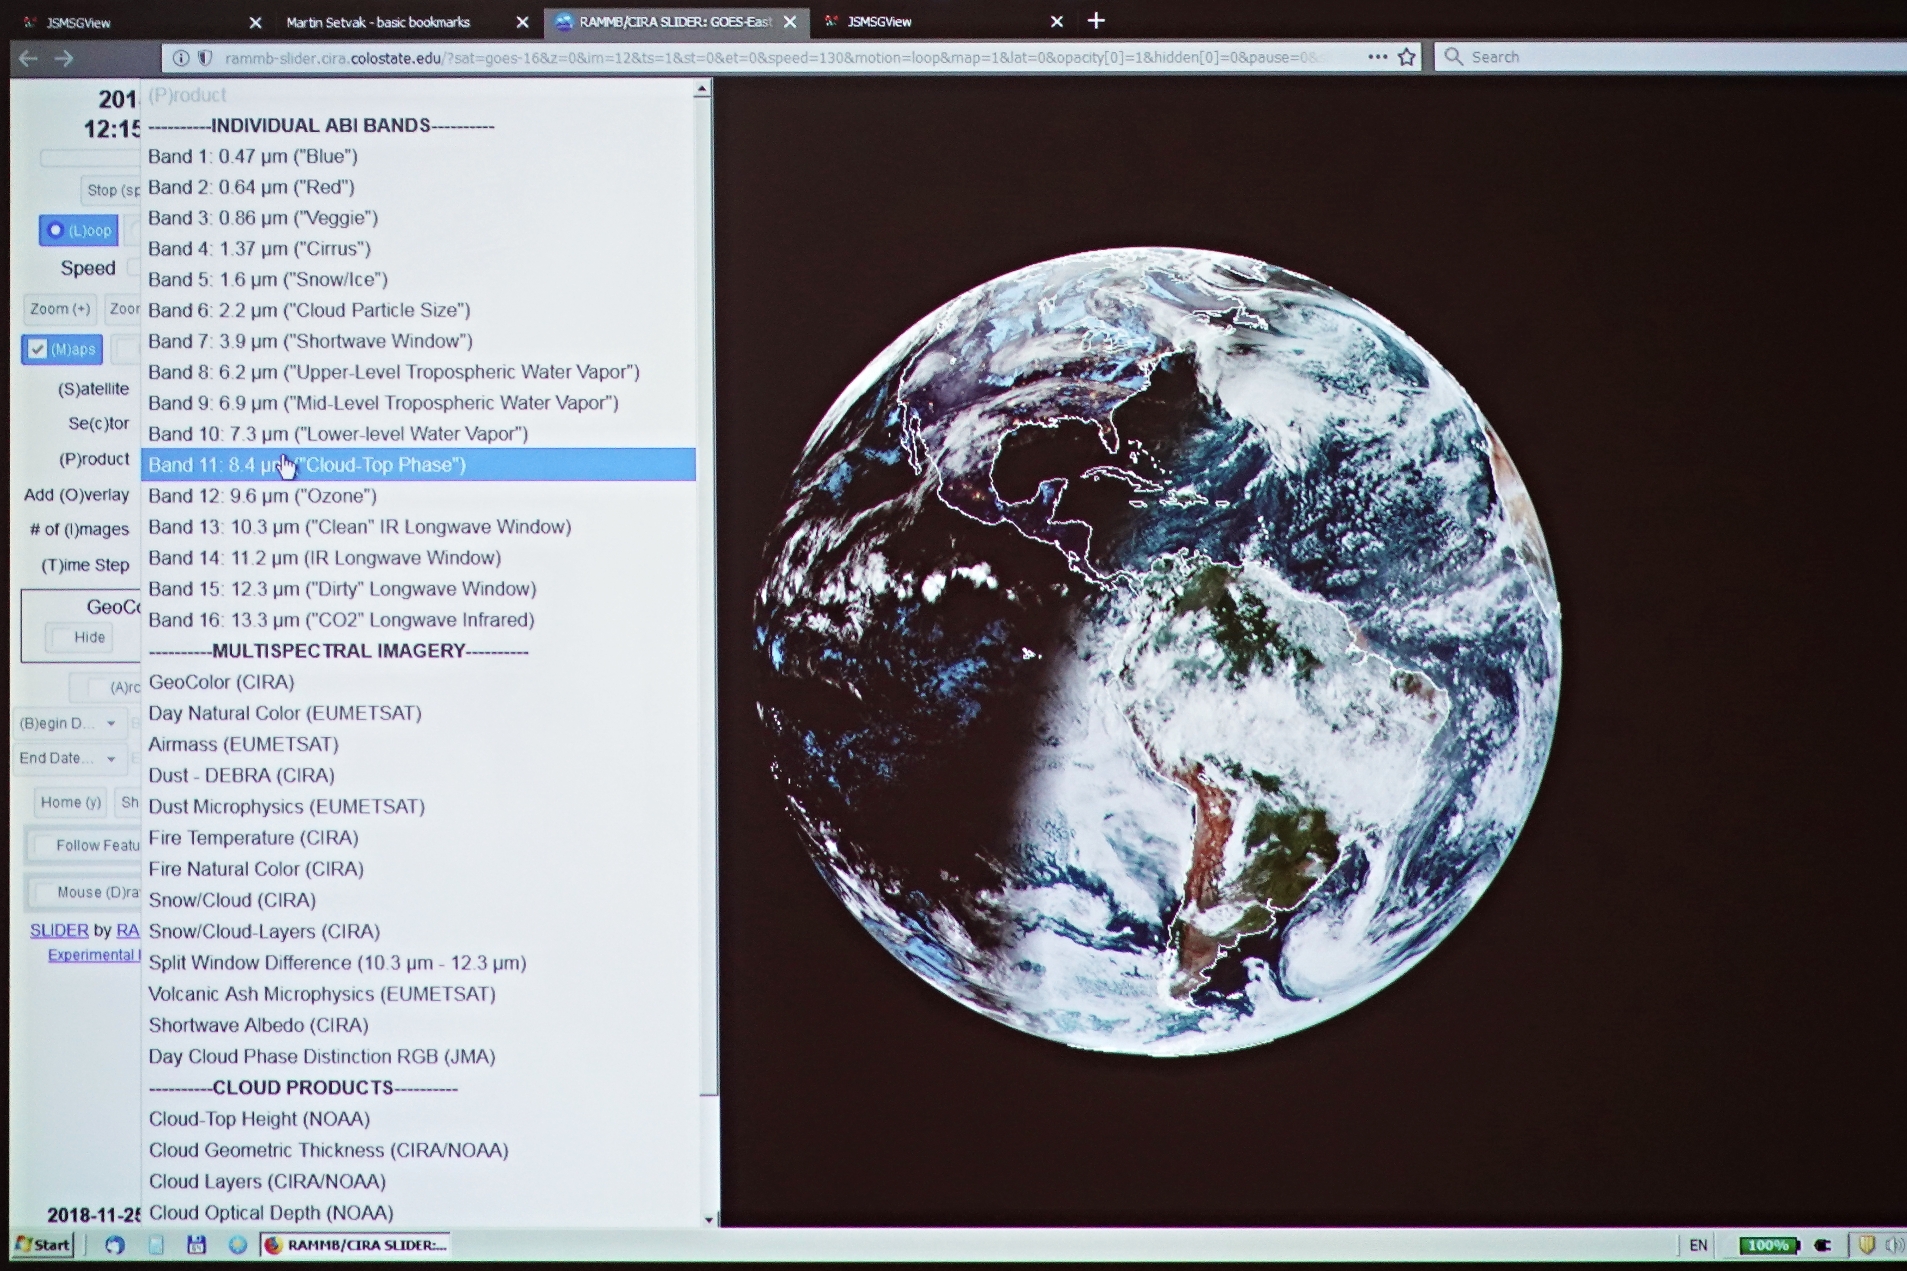Go back with the browser back arrow
Viewport: 1907px width, 1271px height.
tap(28, 59)
